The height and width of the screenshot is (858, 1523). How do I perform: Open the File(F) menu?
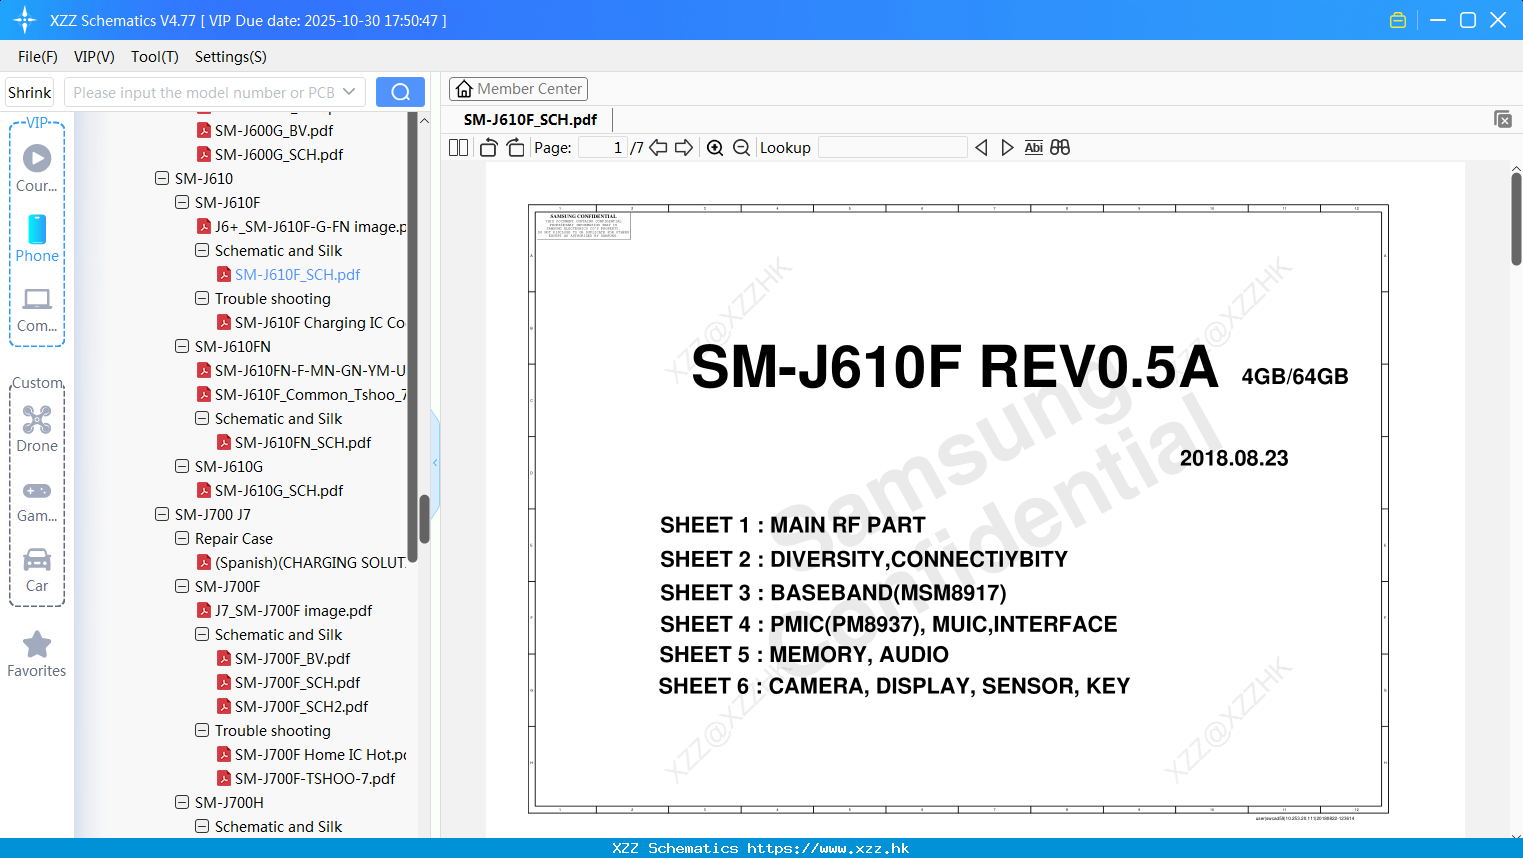click(x=38, y=57)
